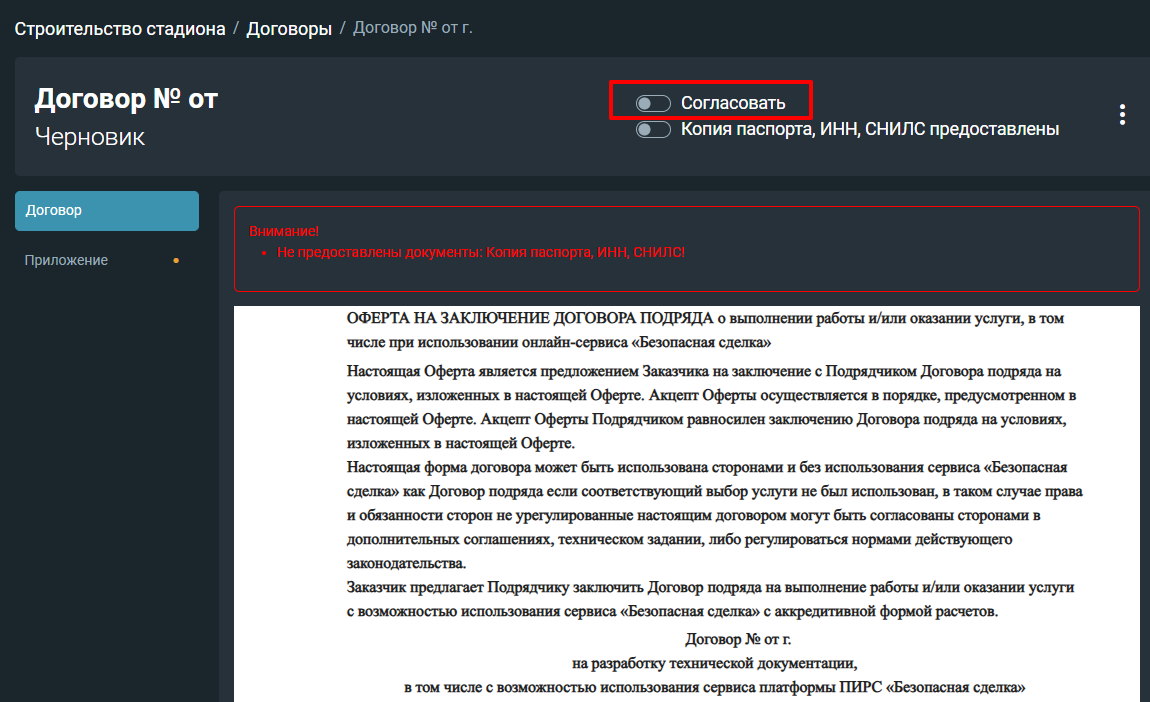Click 'на разработку технической документации' line
This screenshot has height=702, width=1150.
[714, 663]
